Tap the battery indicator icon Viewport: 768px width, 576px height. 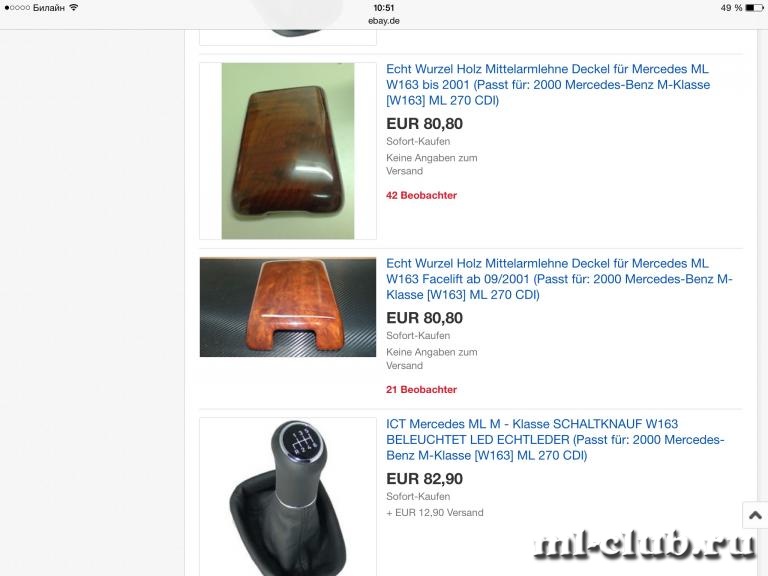click(x=754, y=8)
